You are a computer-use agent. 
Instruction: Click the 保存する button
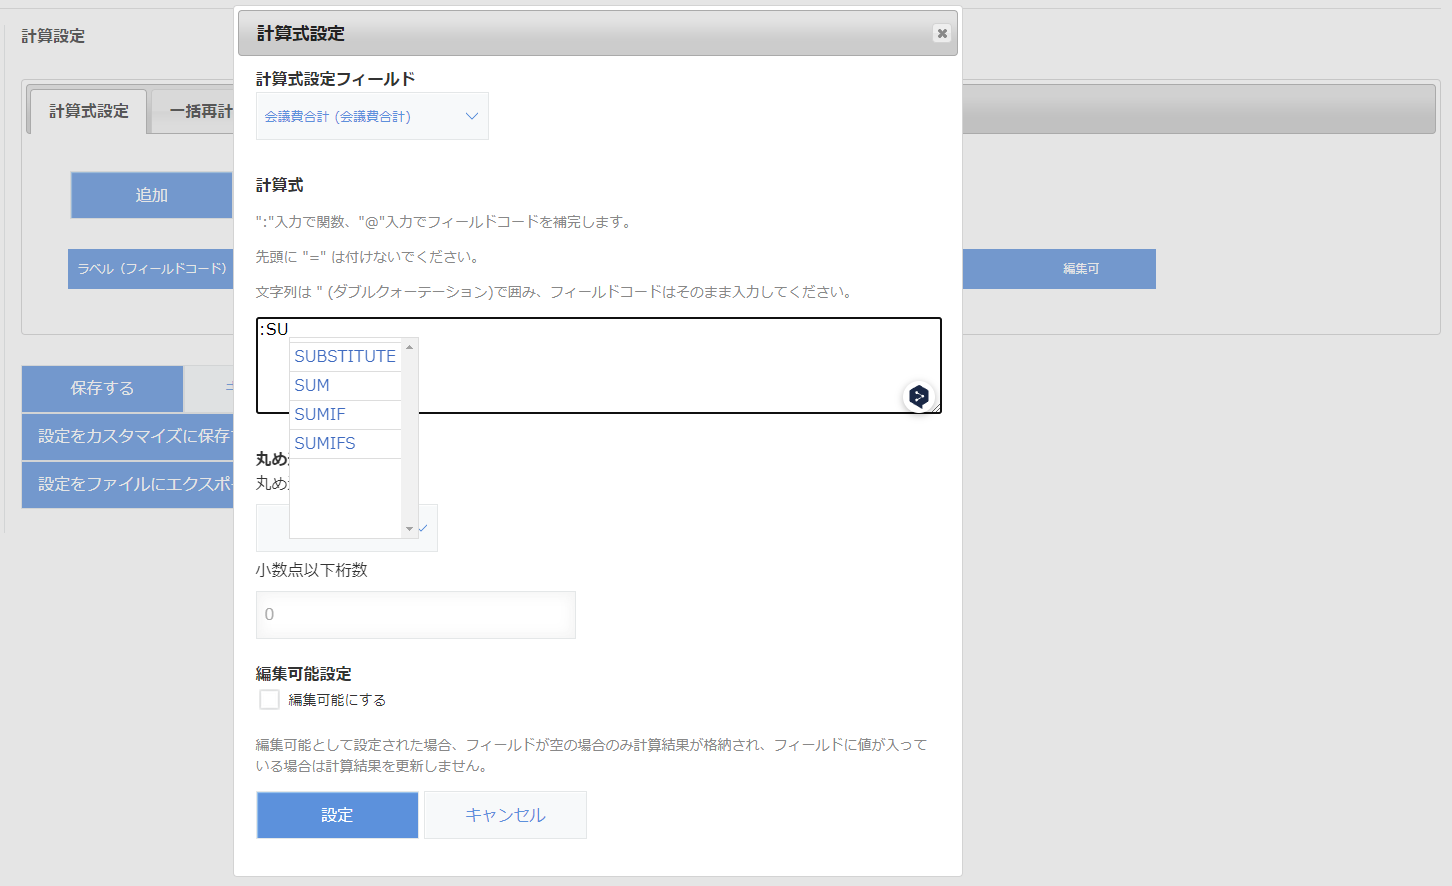101,388
